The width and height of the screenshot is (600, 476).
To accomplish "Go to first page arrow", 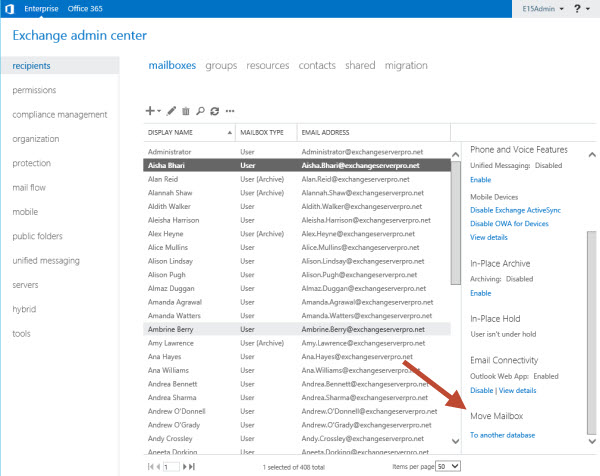I will pos(150,466).
